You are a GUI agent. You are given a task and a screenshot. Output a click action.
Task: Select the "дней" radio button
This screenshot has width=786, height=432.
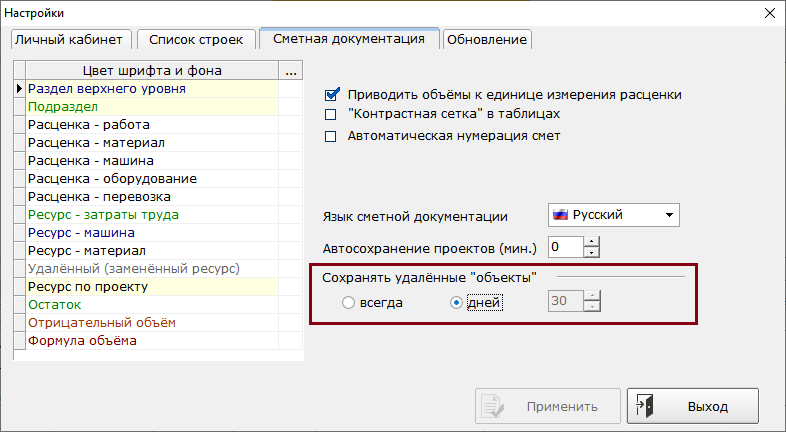pyautogui.click(x=457, y=303)
